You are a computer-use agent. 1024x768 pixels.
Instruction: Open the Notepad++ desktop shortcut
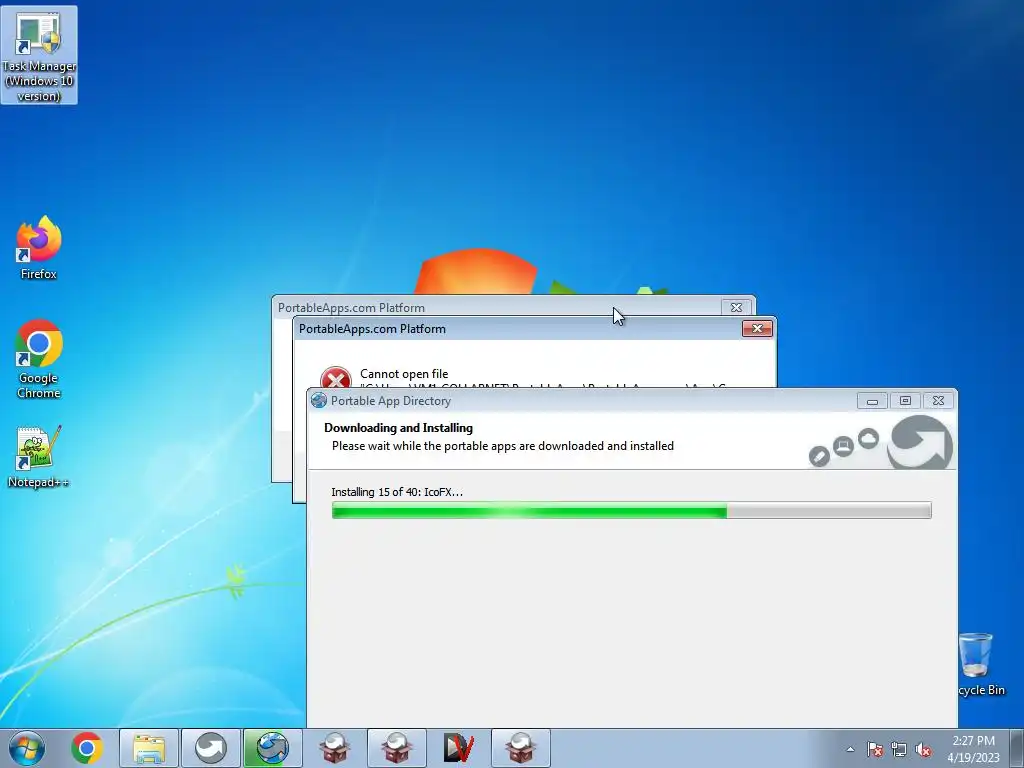pyautogui.click(x=39, y=456)
